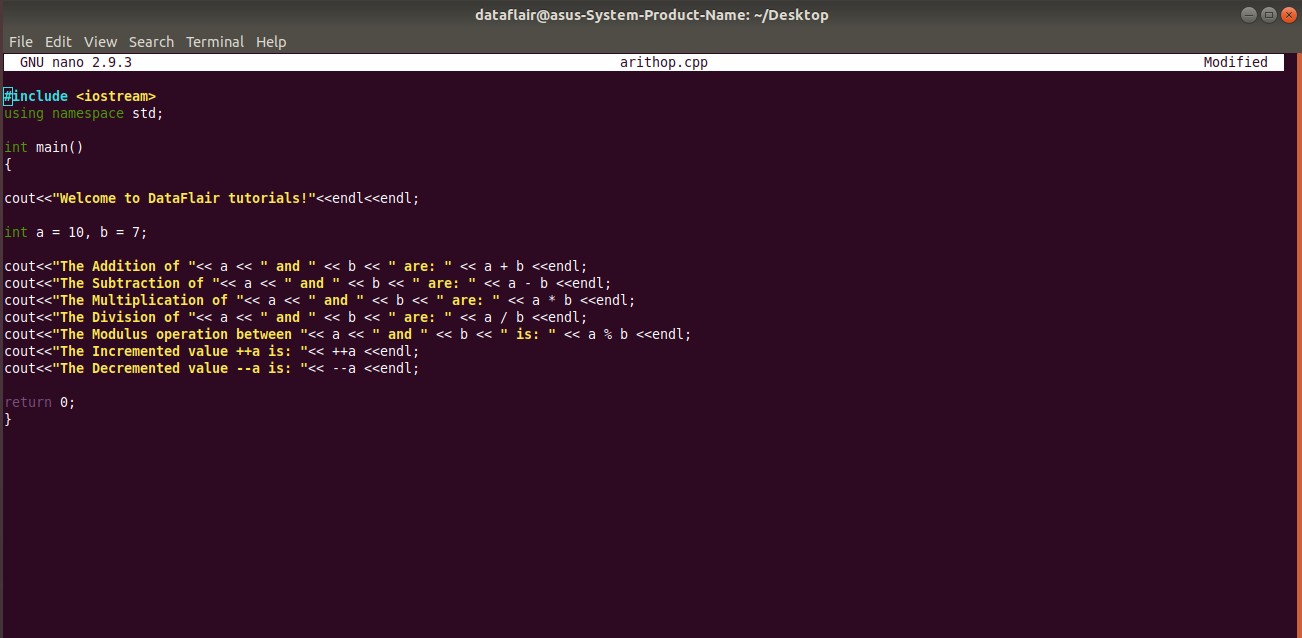Place cursor on 'using namespace std;' line
This screenshot has height=638, width=1302.
click(83, 113)
